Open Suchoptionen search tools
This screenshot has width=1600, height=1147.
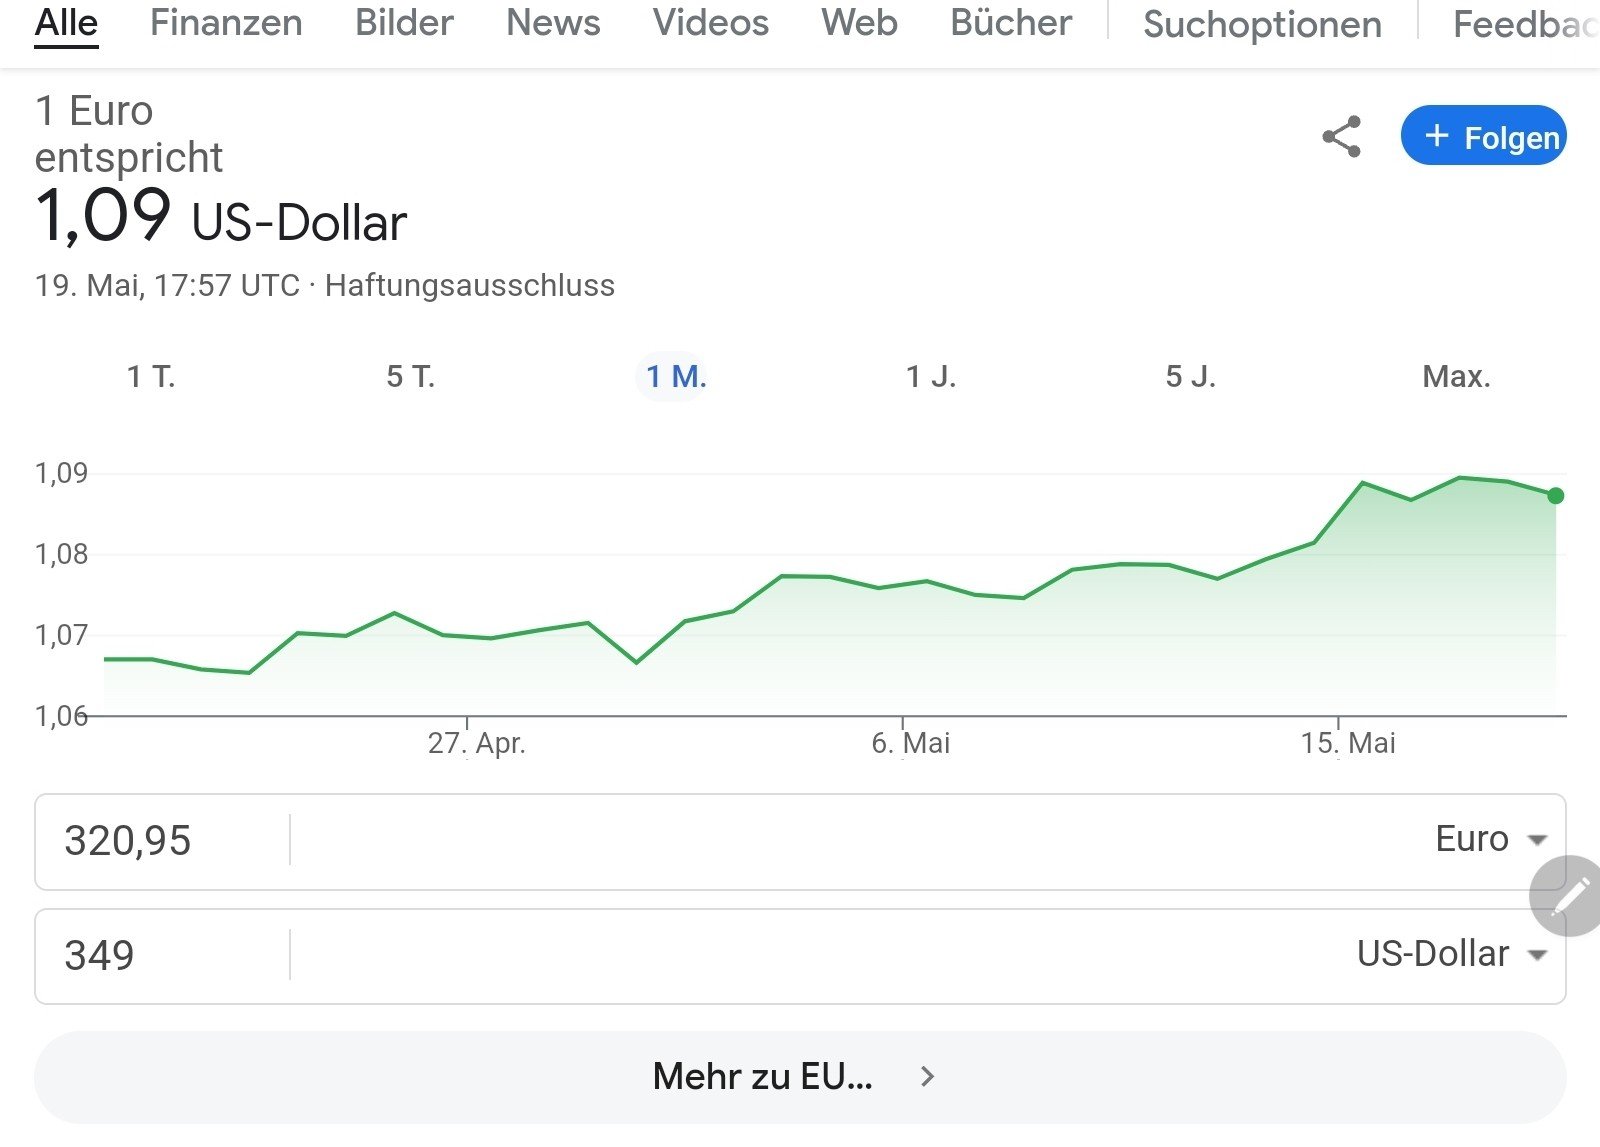[1262, 25]
